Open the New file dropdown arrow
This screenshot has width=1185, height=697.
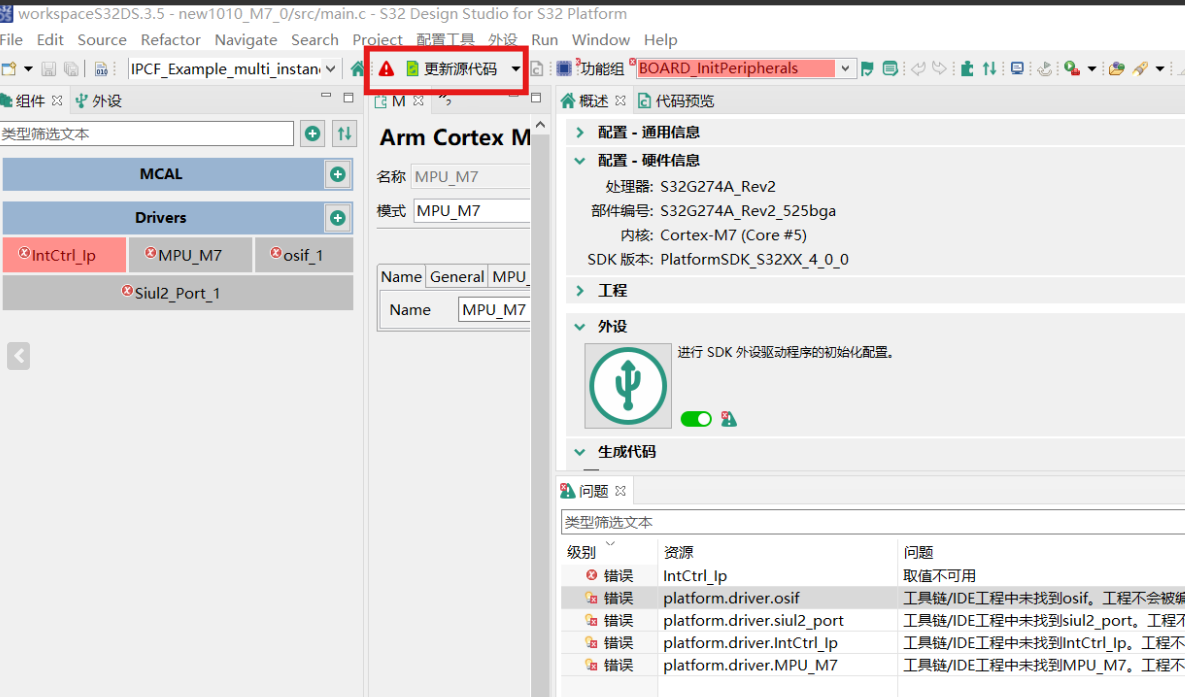(29, 69)
